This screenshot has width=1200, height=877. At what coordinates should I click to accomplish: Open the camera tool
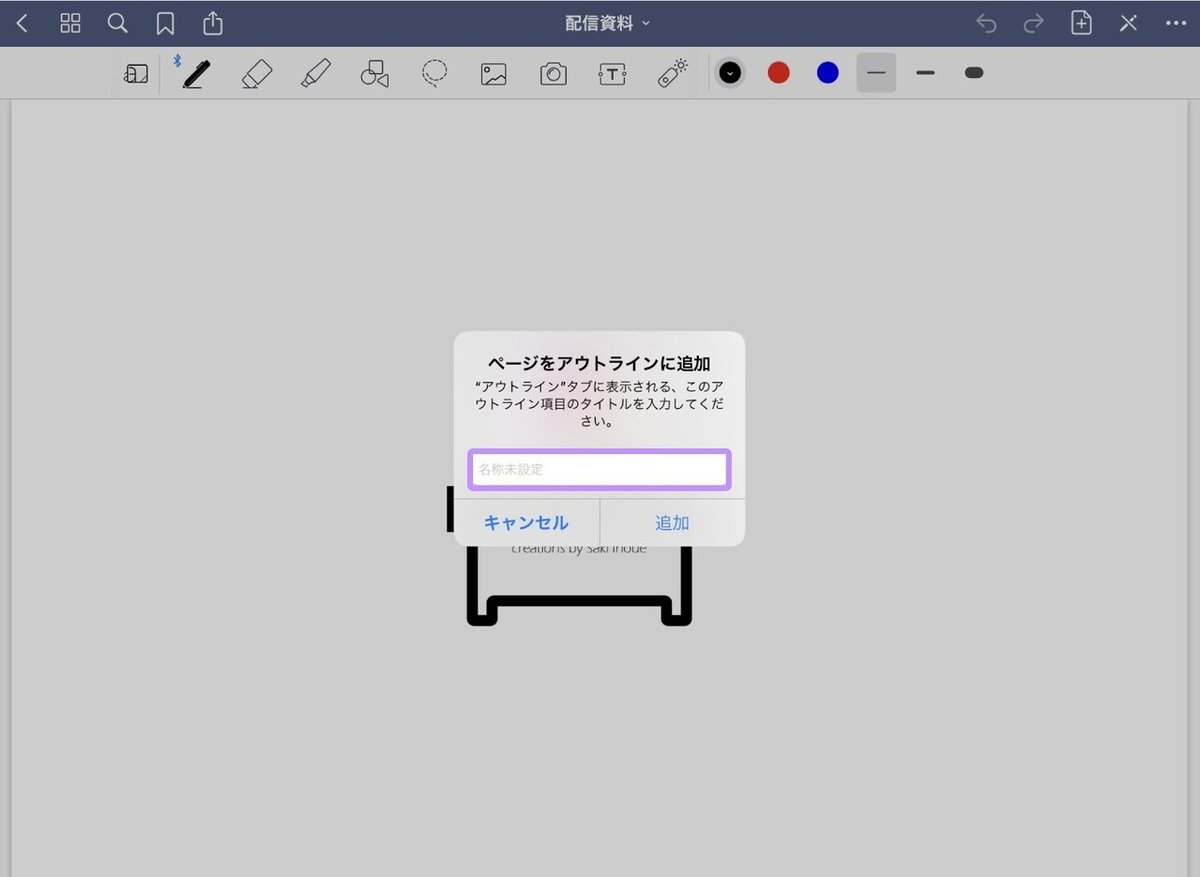552,72
